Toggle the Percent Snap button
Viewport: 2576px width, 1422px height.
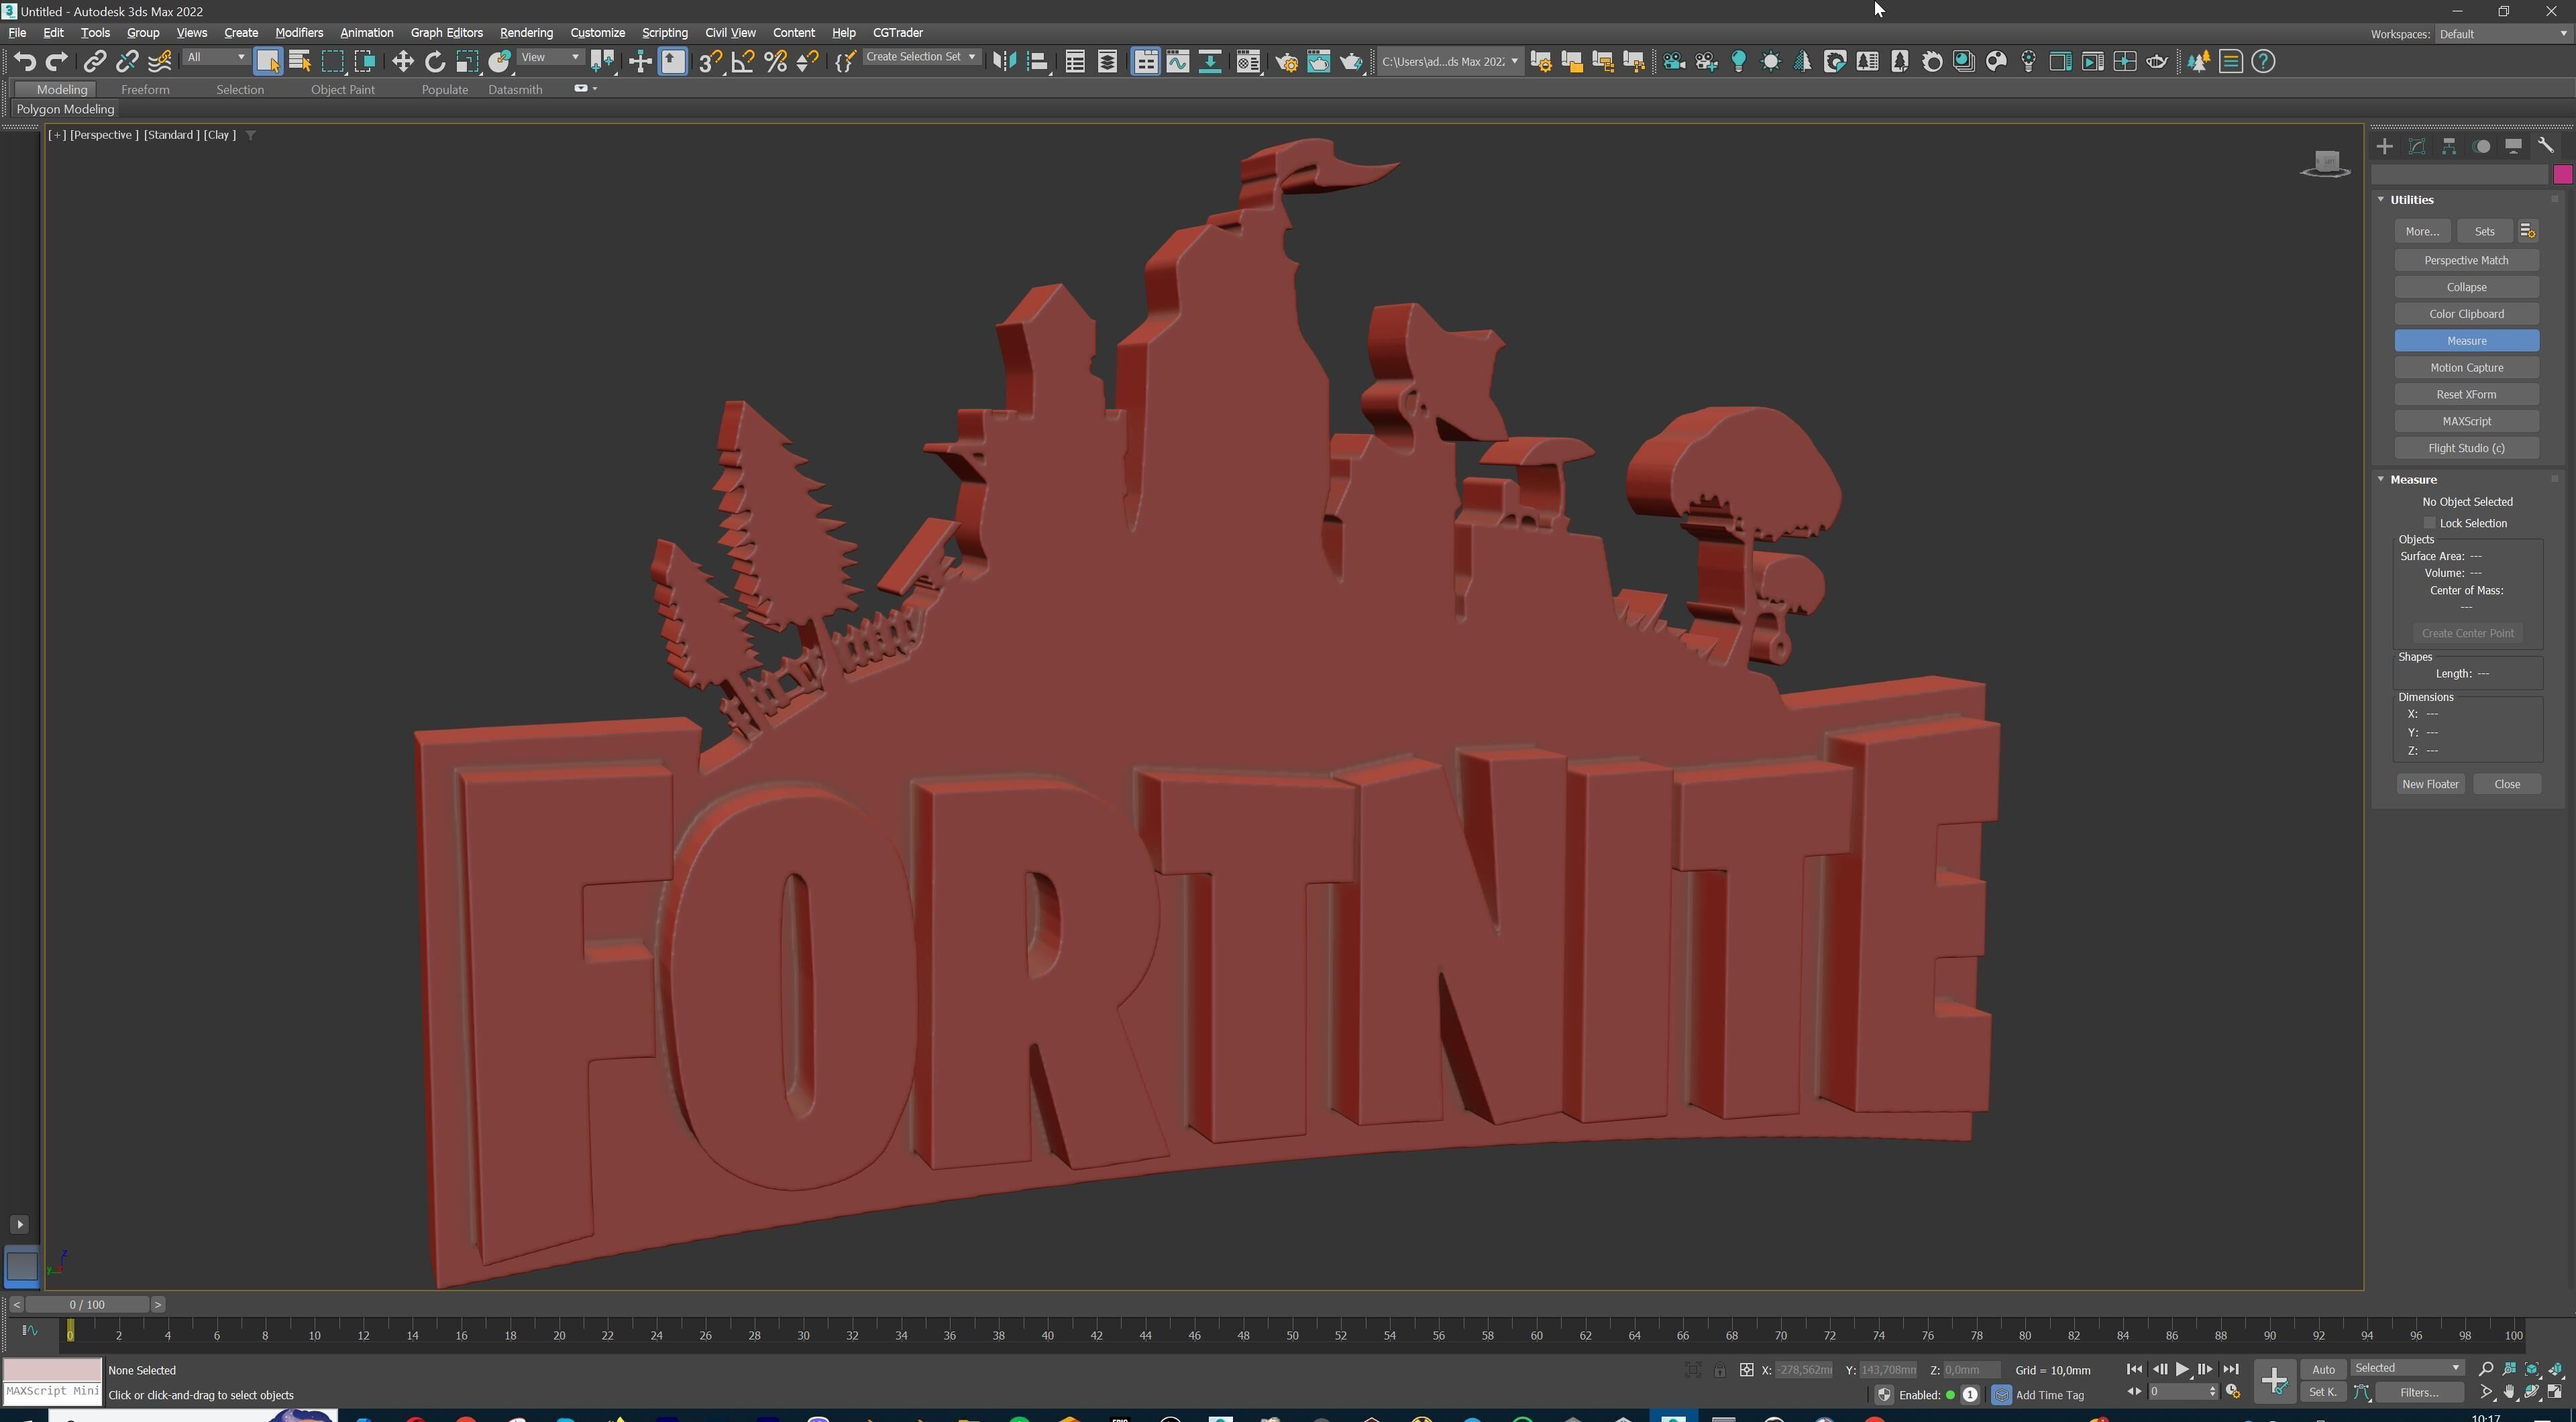pyautogui.click(x=775, y=62)
